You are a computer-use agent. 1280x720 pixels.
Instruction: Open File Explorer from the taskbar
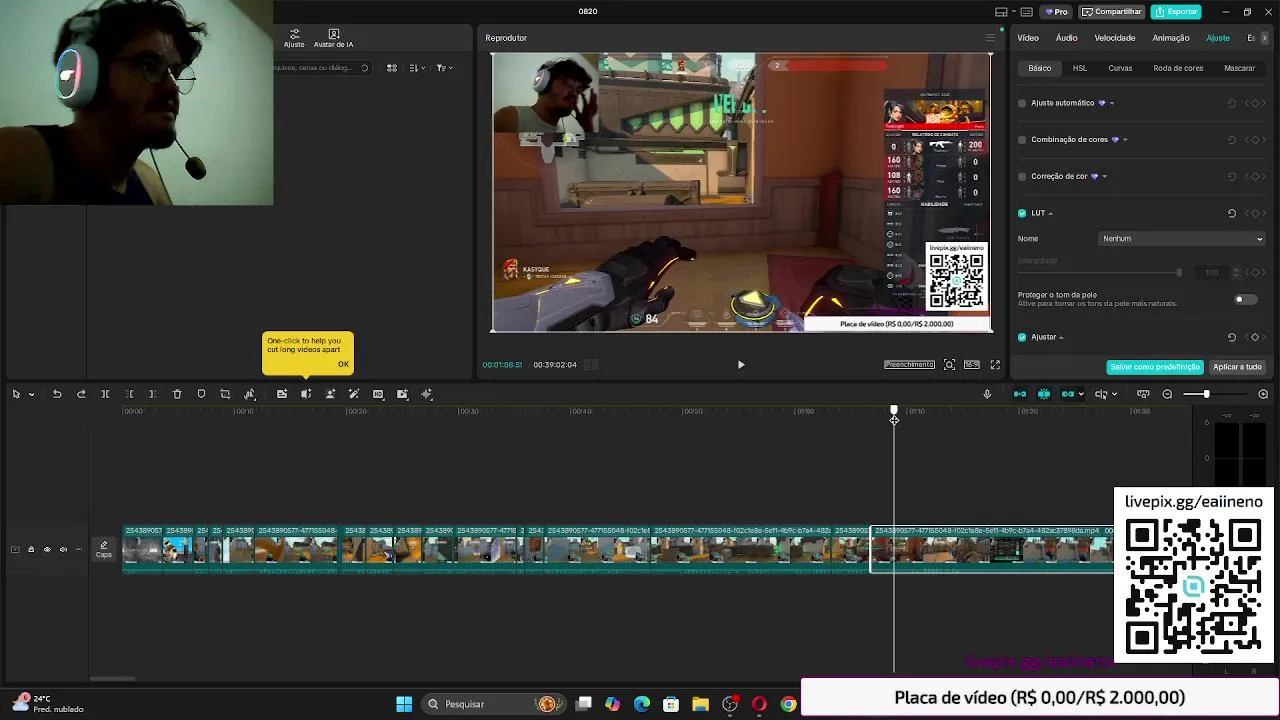[700, 704]
